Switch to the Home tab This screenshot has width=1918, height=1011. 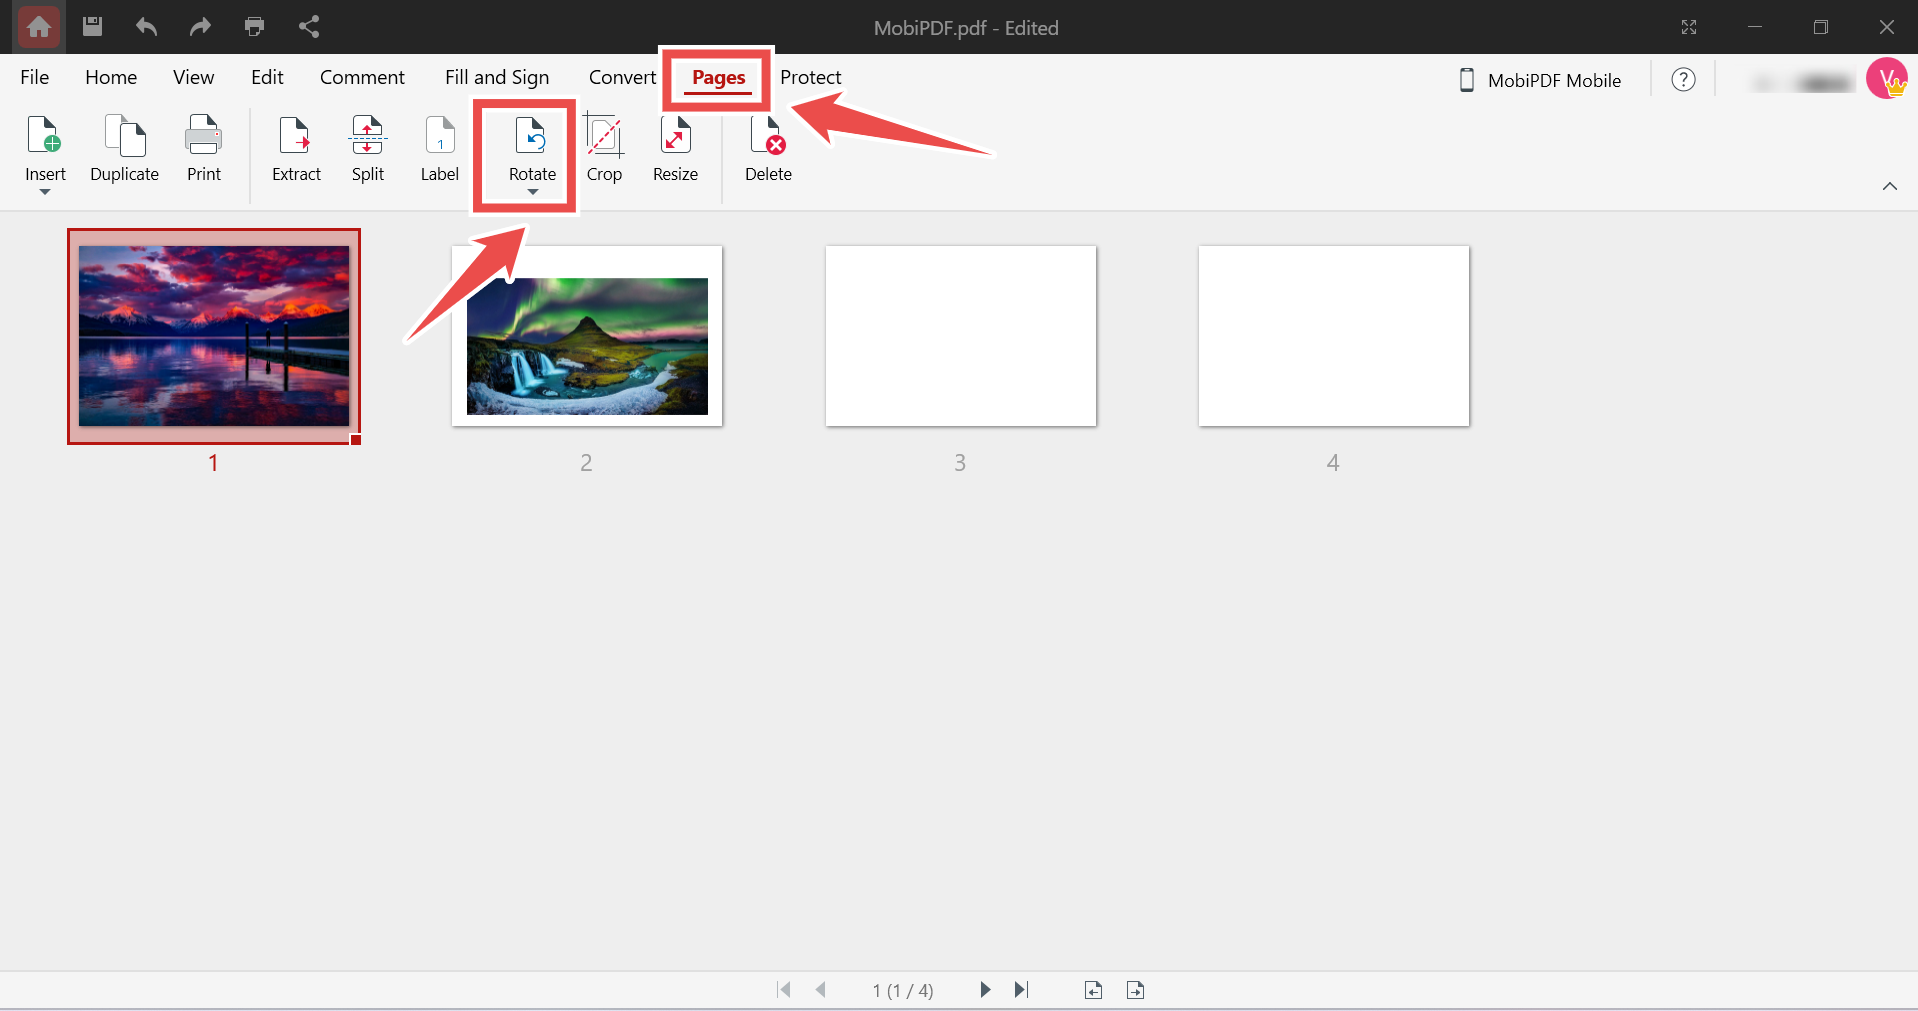[111, 77]
